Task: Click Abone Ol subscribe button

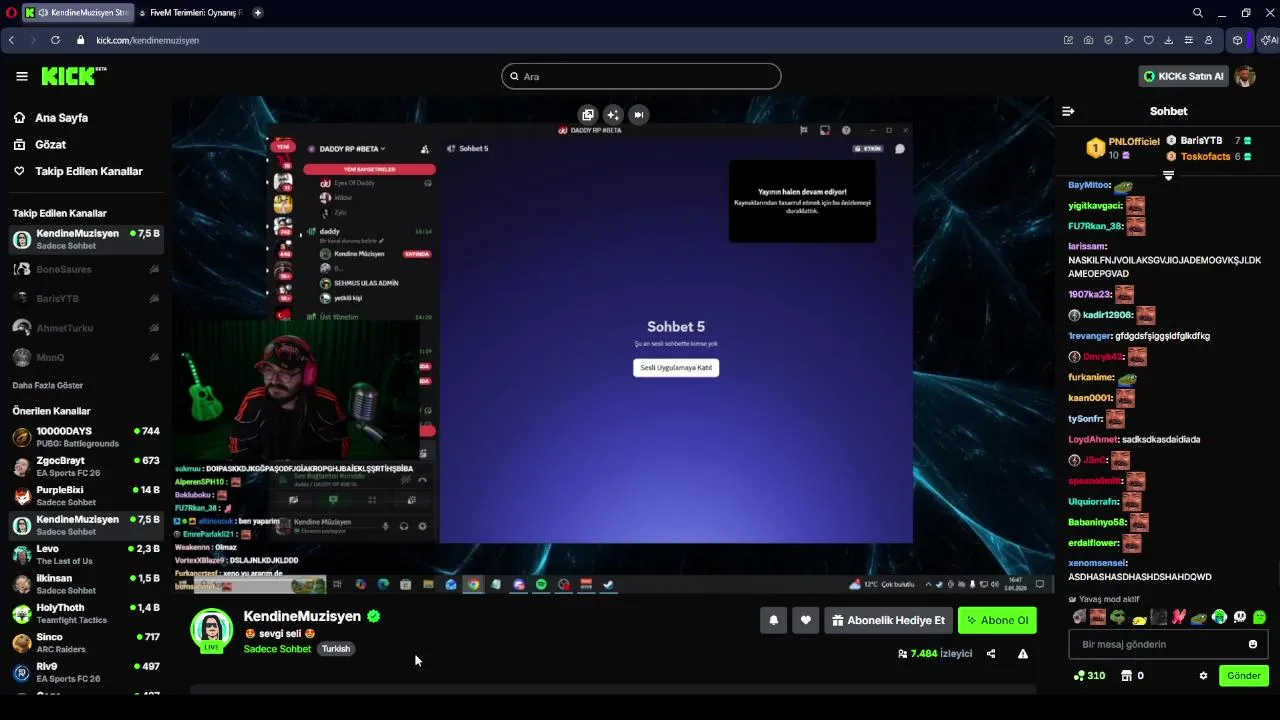Action: pos(997,620)
